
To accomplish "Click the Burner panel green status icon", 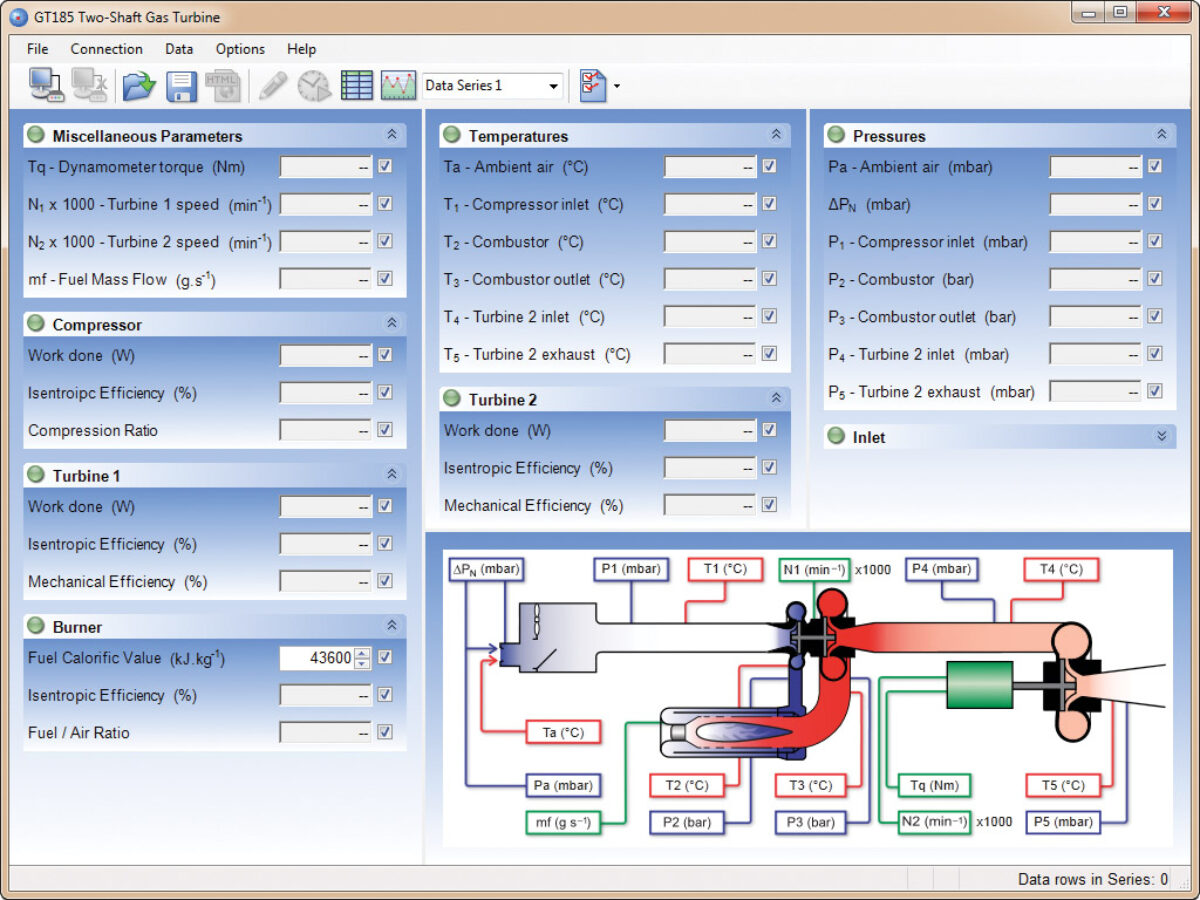I will point(36,626).
